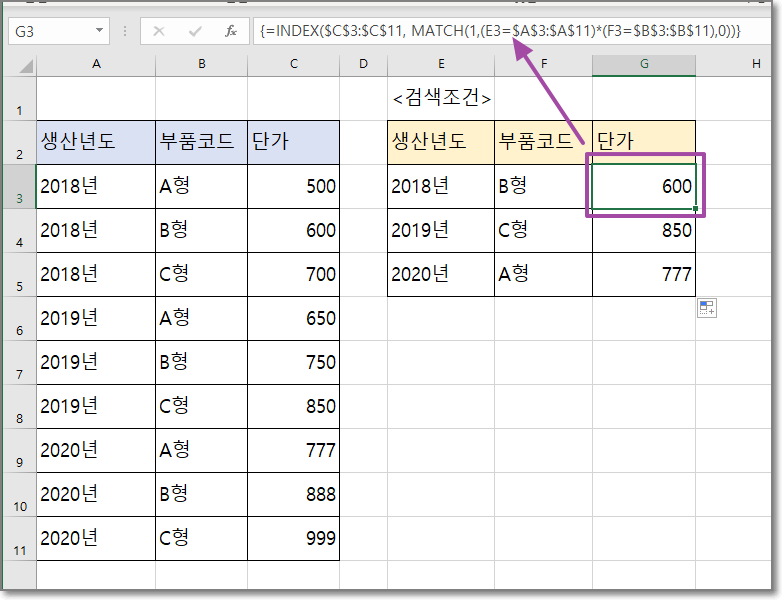Click 단가 header in cell G2
This screenshot has width=782, height=600.
[x=644, y=142]
